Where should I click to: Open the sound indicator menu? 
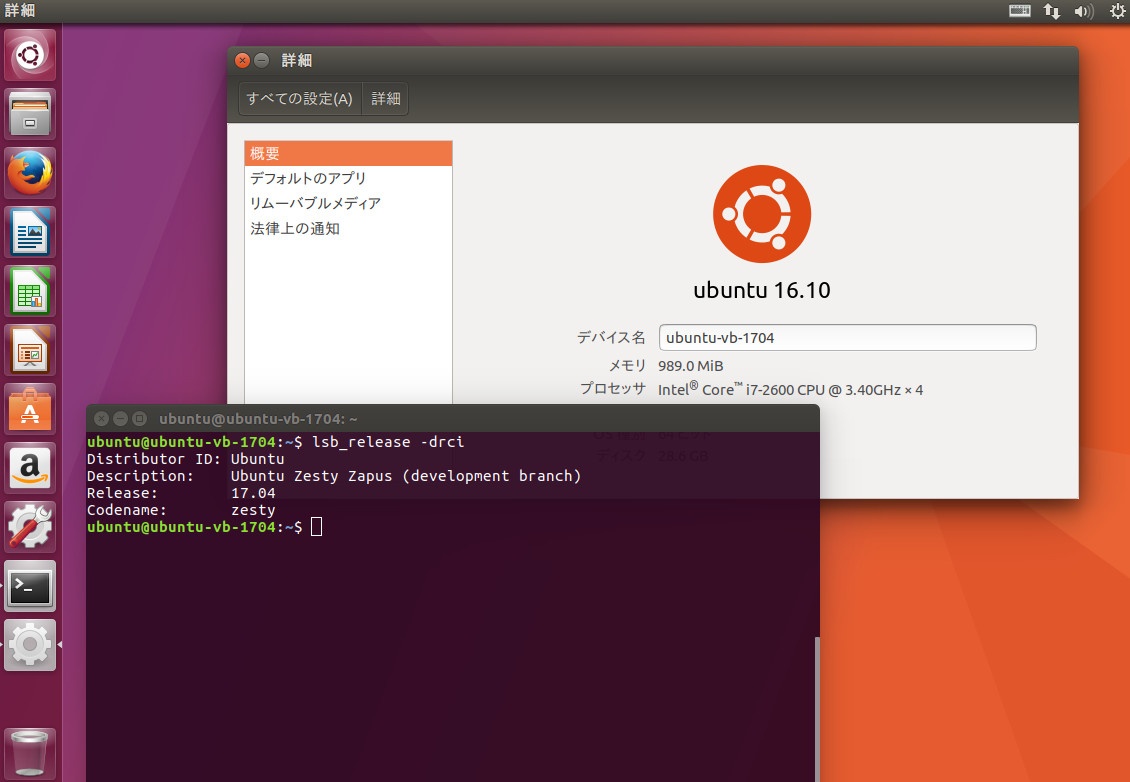[x=1083, y=11]
